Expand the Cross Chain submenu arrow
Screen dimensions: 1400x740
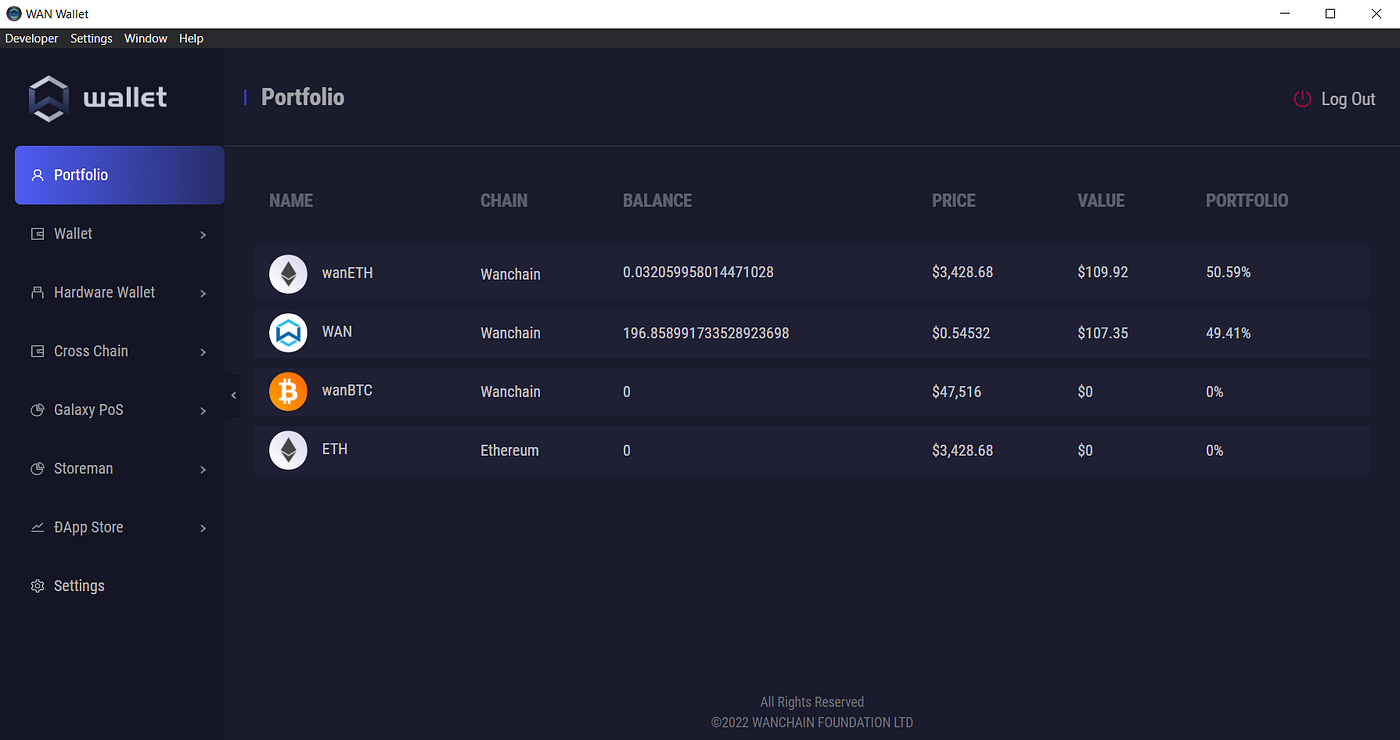point(203,352)
